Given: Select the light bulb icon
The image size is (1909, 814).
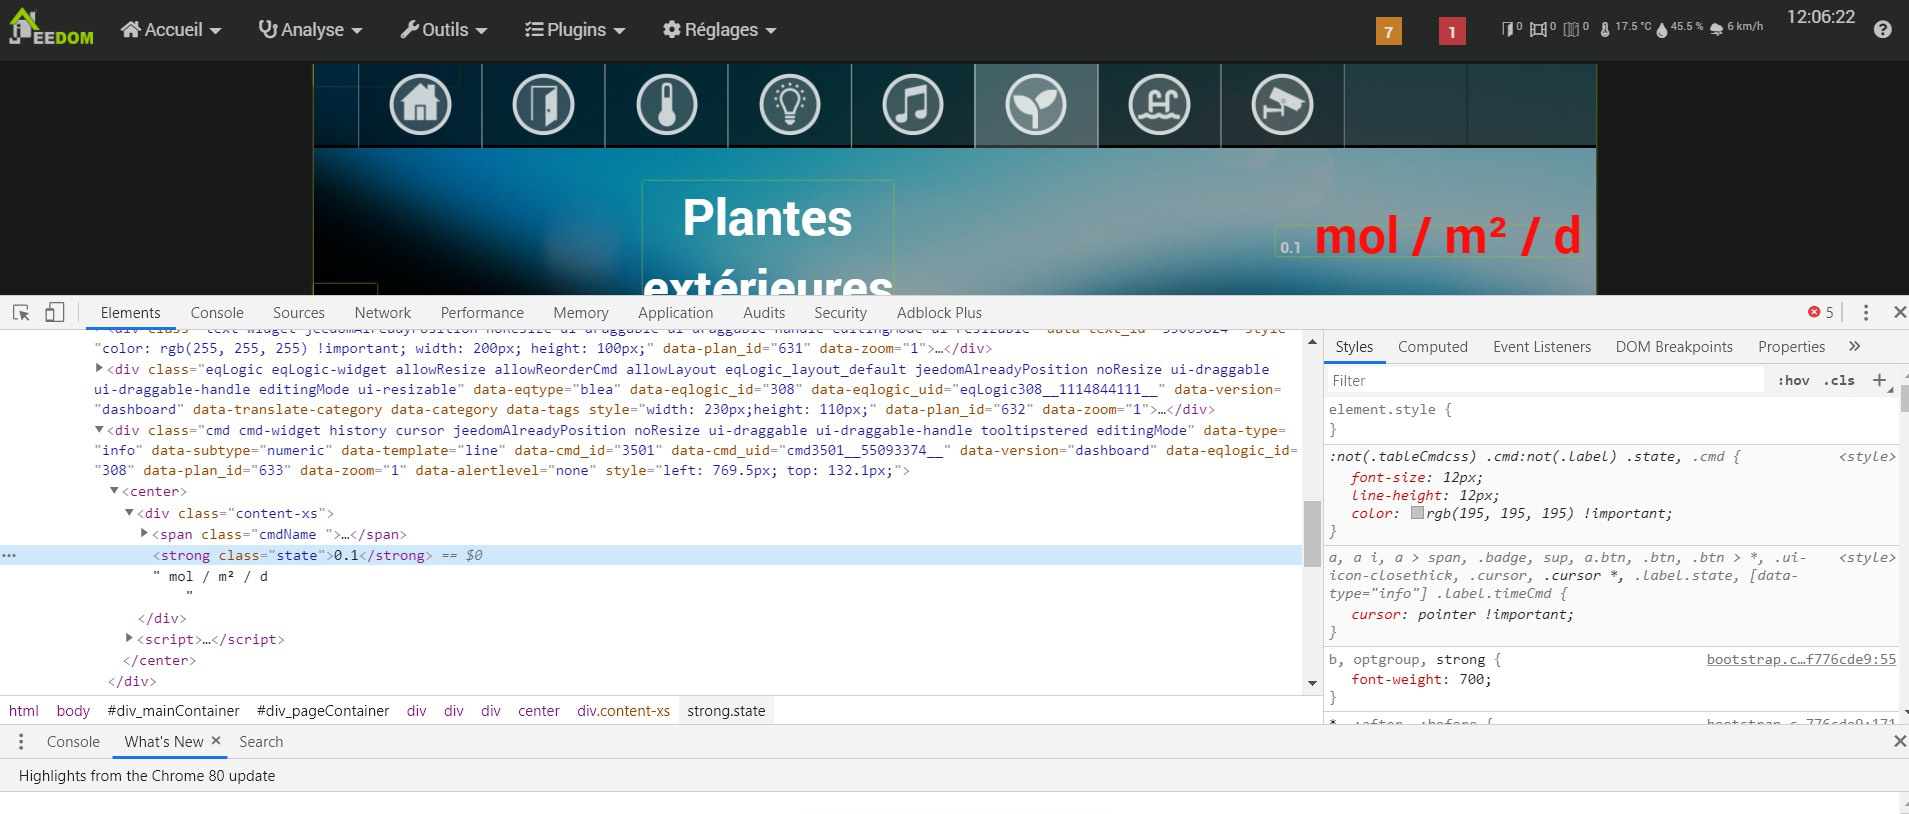Looking at the screenshot, I should [x=790, y=104].
